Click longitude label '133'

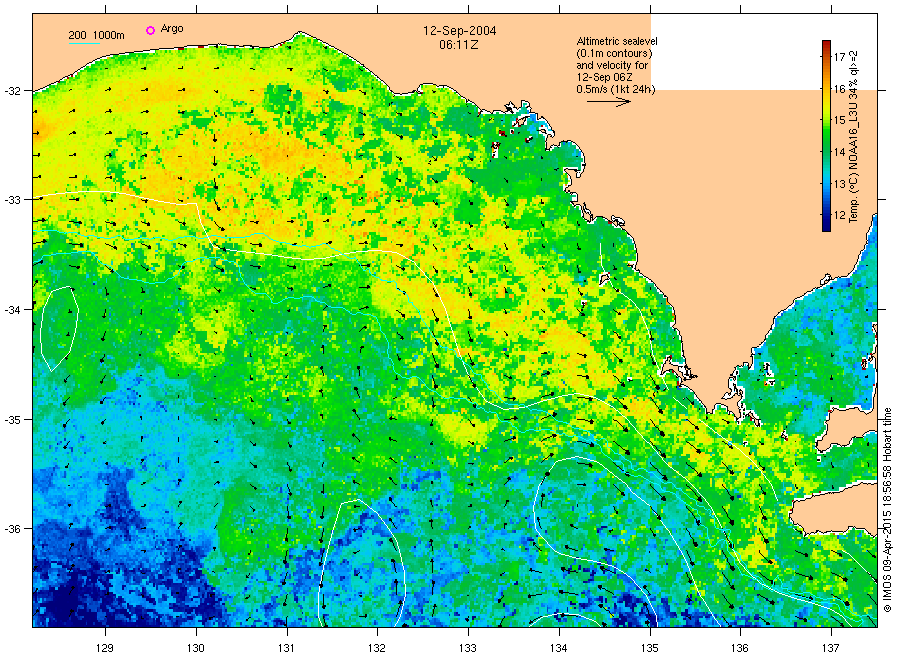point(468,649)
